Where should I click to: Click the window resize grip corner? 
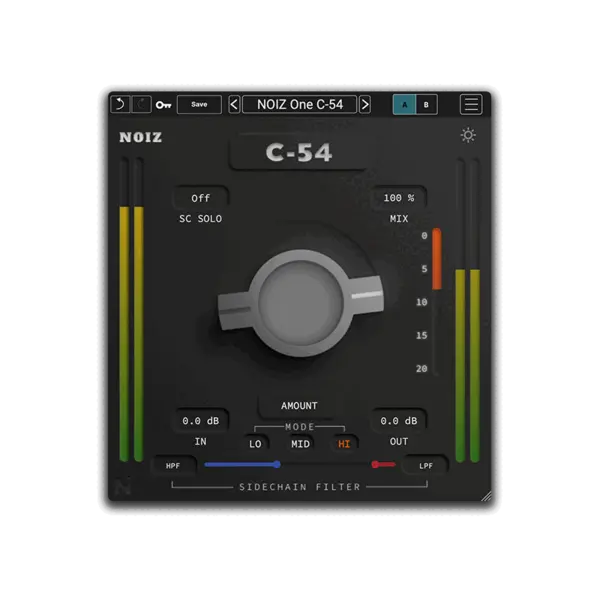486,496
